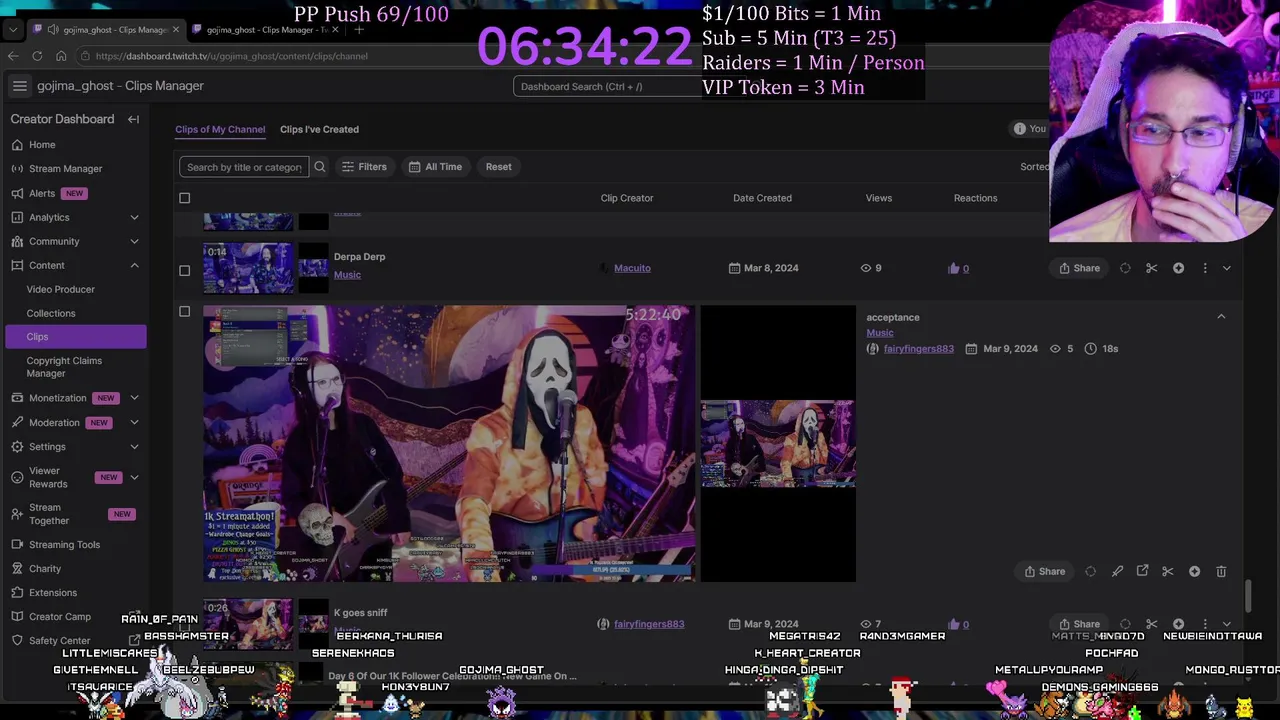The width and height of the screenshot is (1280, 720).
Task: Click the feature star icon for acceptance clip
Action: (1194, 572)
